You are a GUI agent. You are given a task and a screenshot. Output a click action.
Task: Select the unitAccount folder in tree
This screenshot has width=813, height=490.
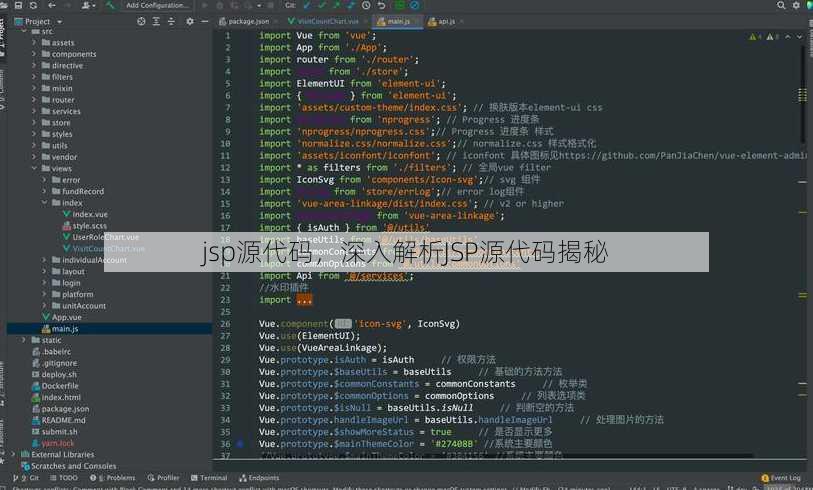[x=79, y=305]
